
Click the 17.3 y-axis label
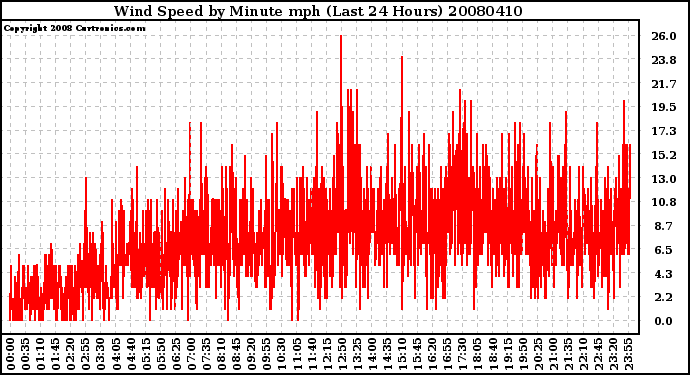pyautogui.click(x=664, y=131)
